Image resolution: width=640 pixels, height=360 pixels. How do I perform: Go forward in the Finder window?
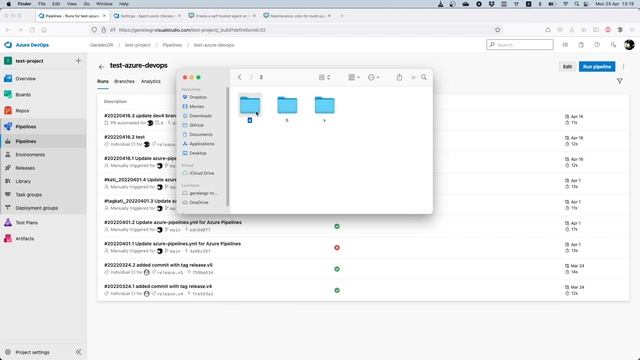[x=251, y=77]
